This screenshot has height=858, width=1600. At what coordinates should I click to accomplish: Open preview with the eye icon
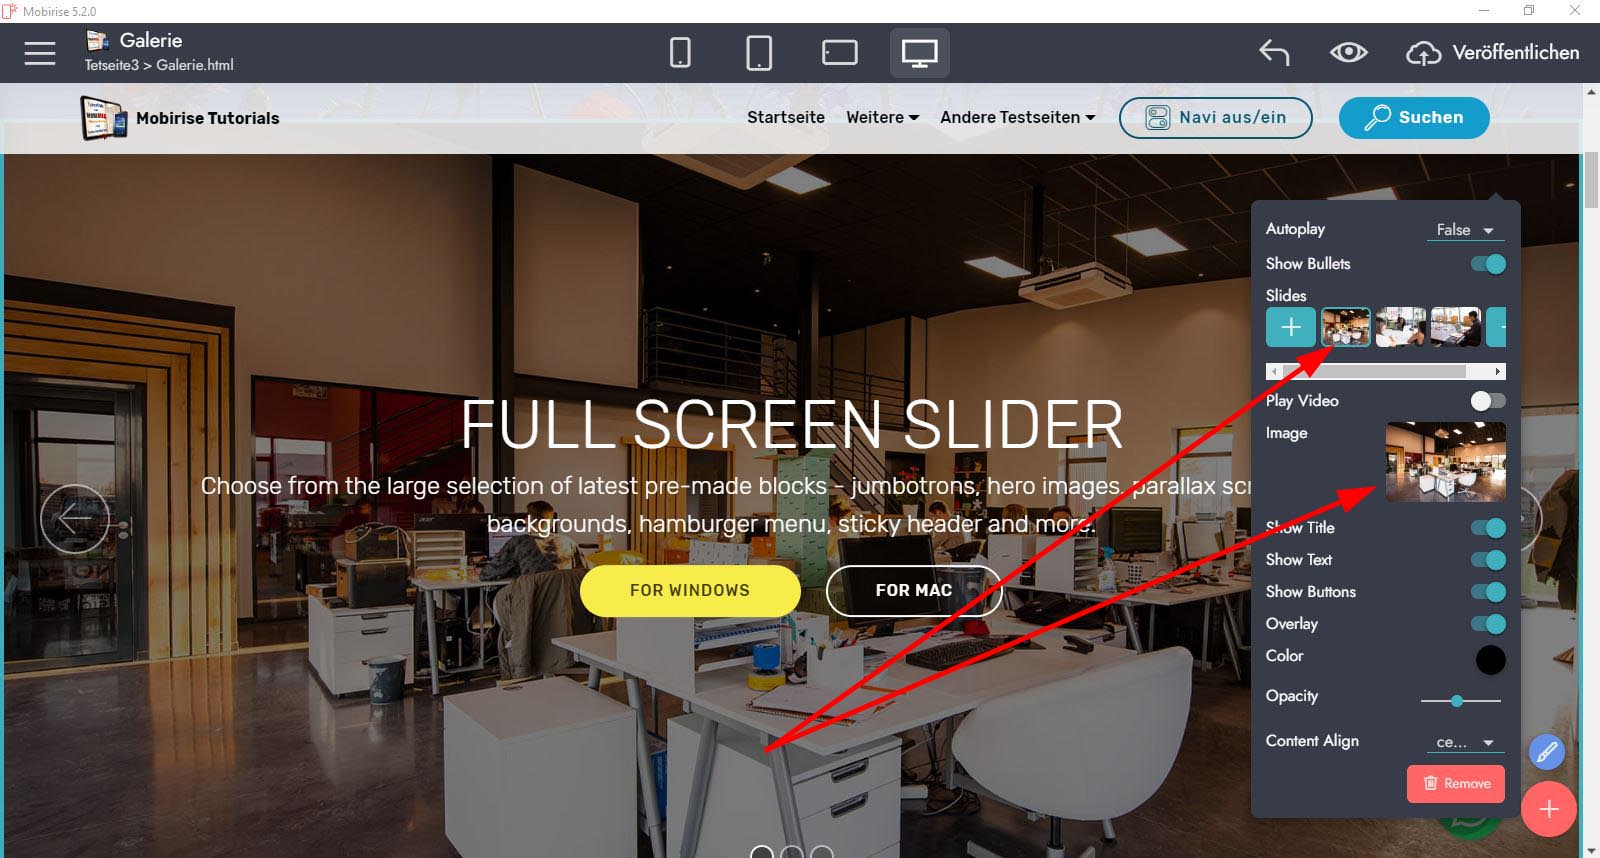click(x=1348, y=53)
